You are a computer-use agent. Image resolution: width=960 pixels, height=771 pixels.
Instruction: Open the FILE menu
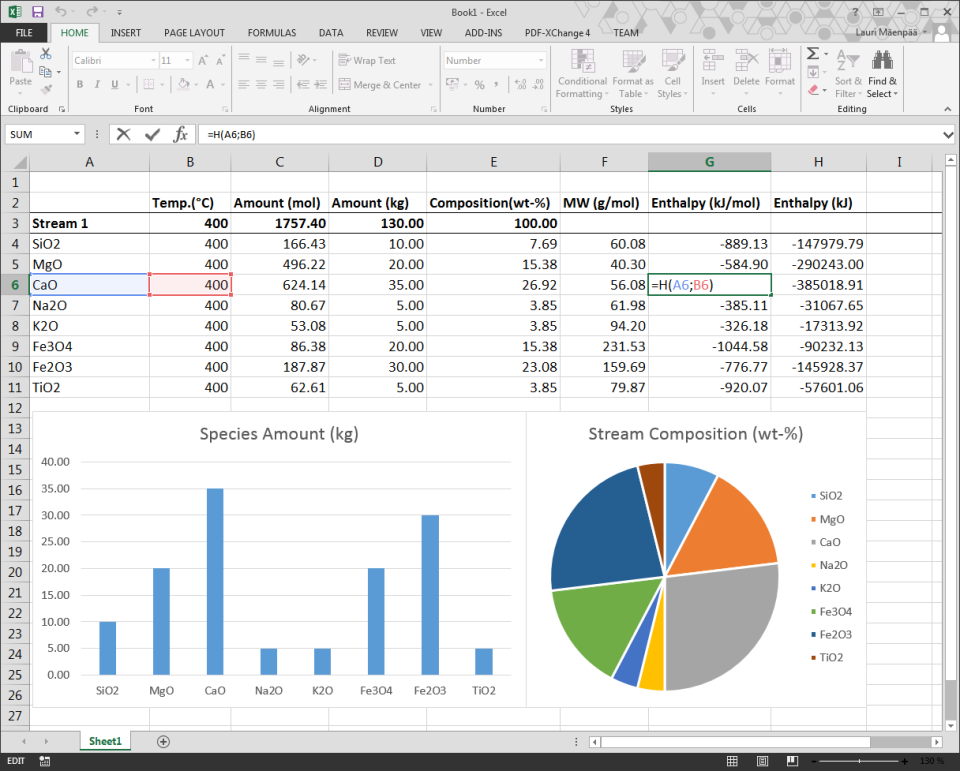point(23,32)
